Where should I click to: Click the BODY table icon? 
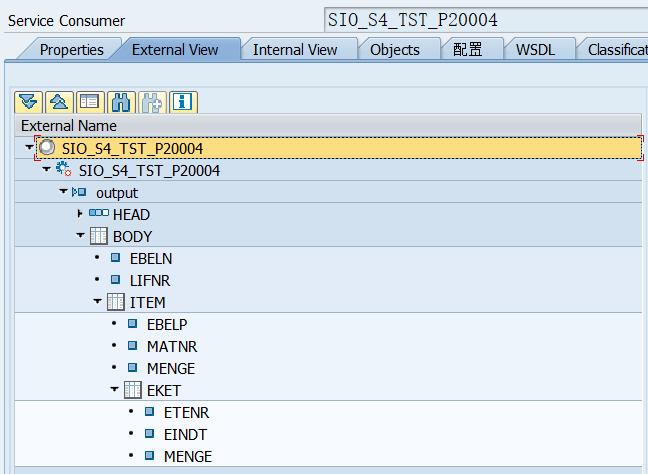(x=99, y=236)
